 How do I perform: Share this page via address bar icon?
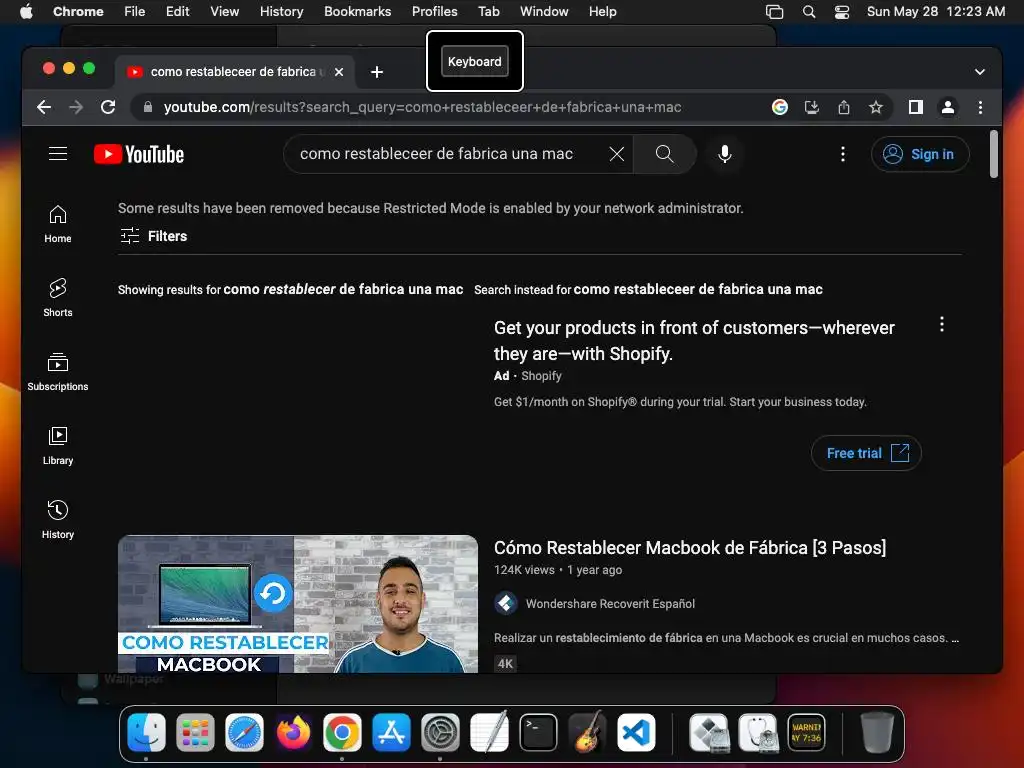844,107
